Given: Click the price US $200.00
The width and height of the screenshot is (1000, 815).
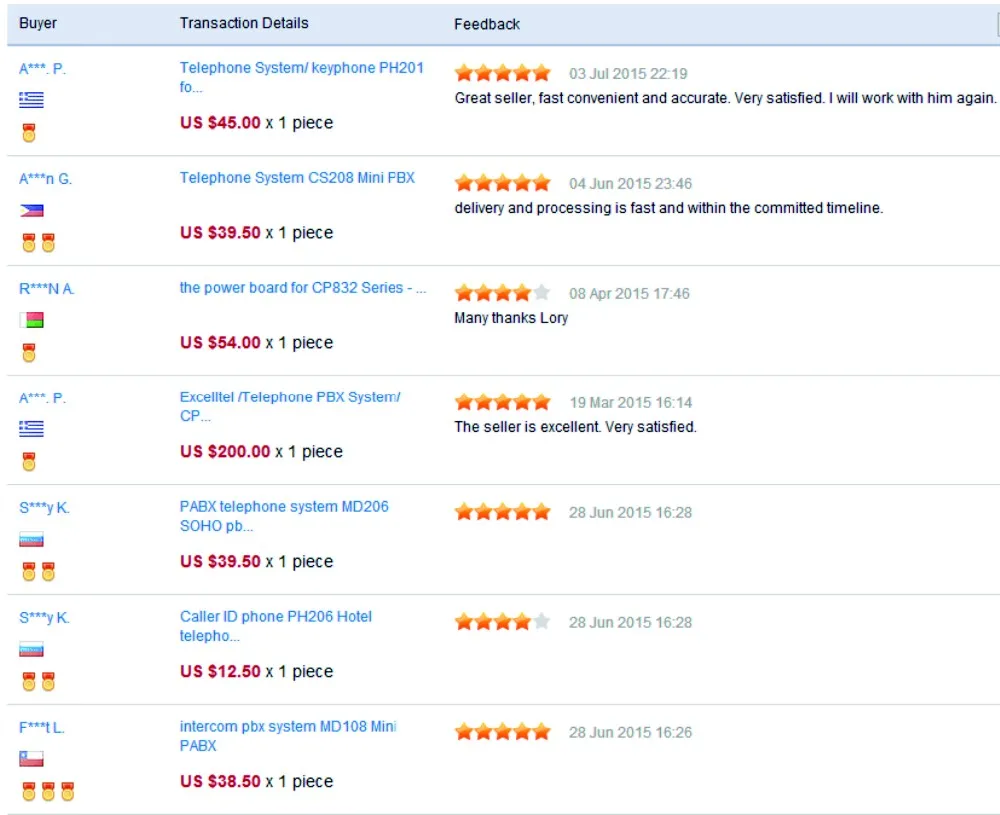Looking at the screenshot, I should click(225, 452).
